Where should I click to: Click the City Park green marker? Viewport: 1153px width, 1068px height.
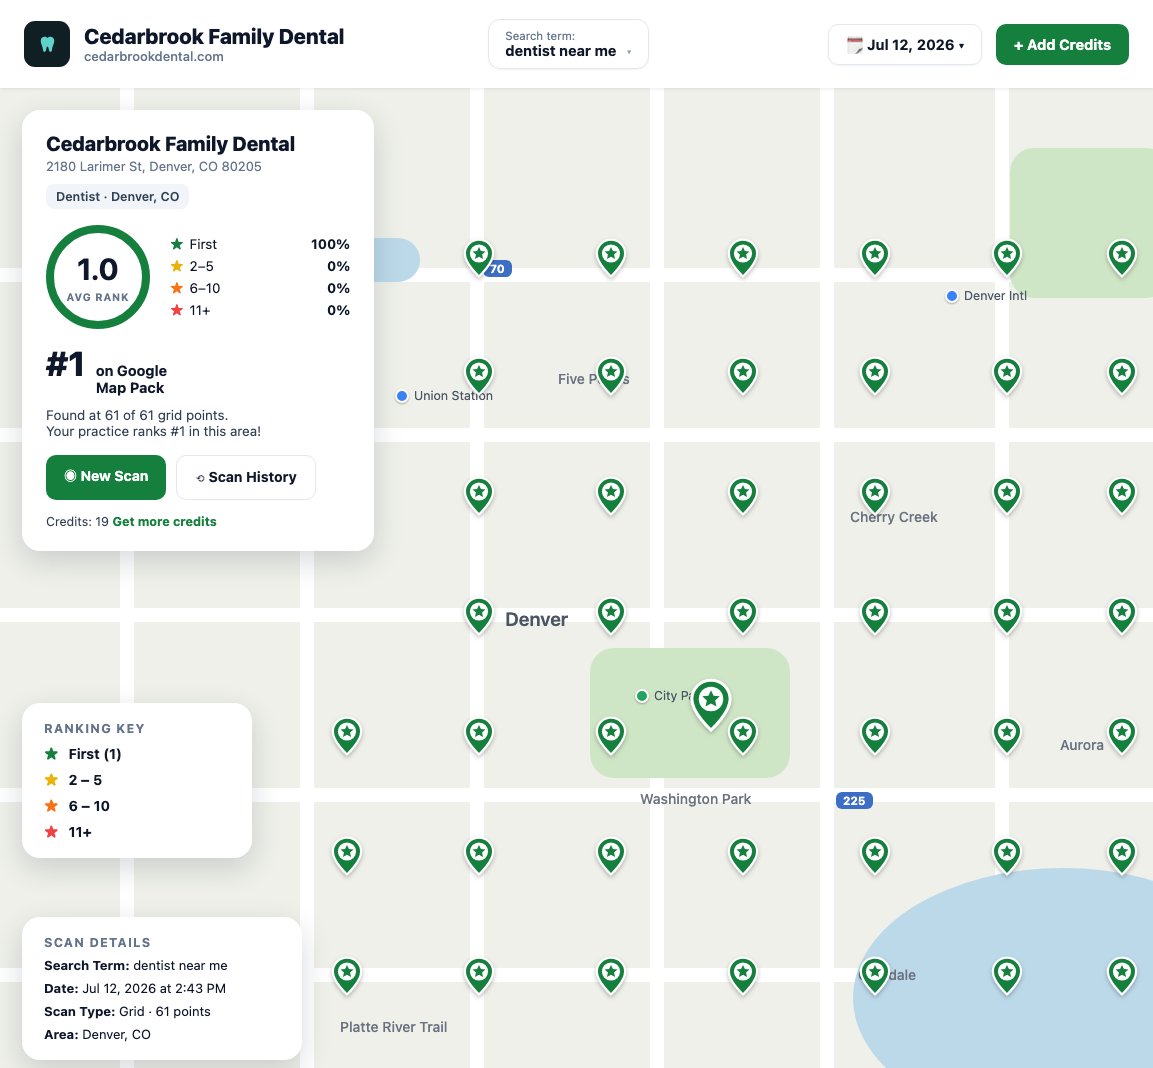pos(642,696)
